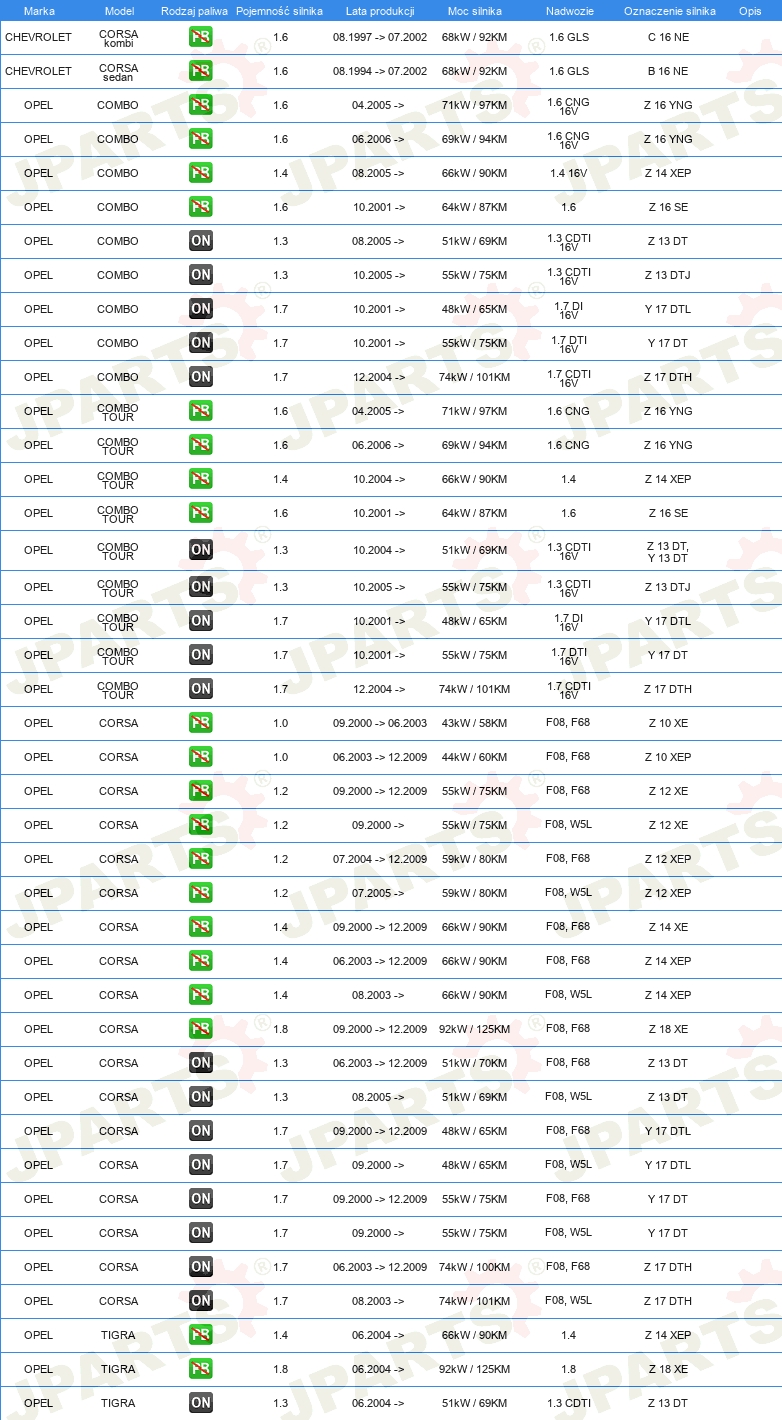Click ON icon in Opel Combo Z 17 DTH row
The image size is (782, 1420).
[200, 377]
